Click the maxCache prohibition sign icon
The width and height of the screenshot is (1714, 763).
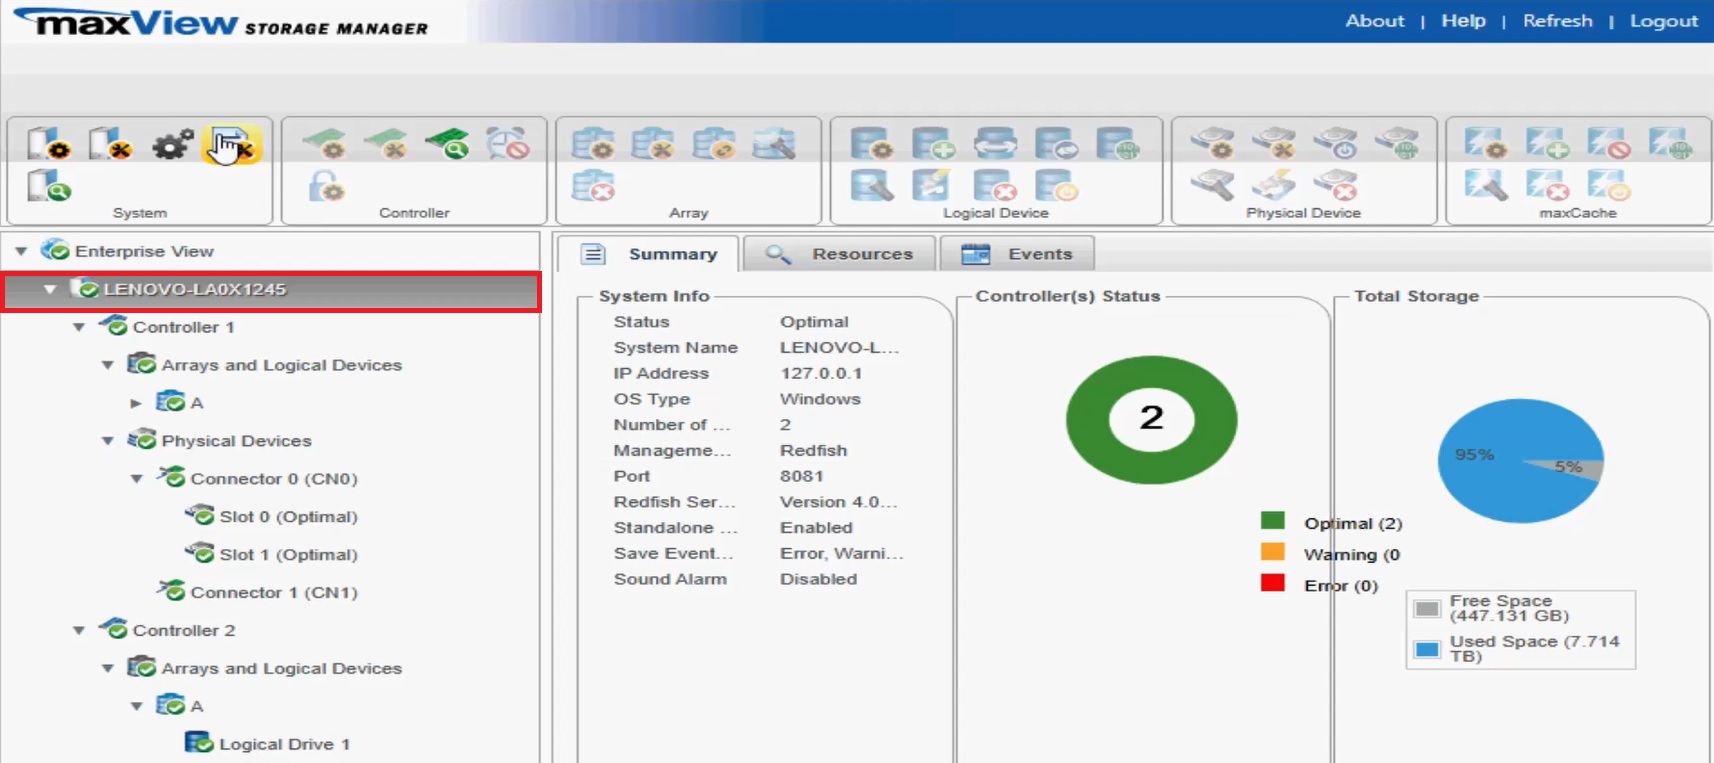point(1609,144)
